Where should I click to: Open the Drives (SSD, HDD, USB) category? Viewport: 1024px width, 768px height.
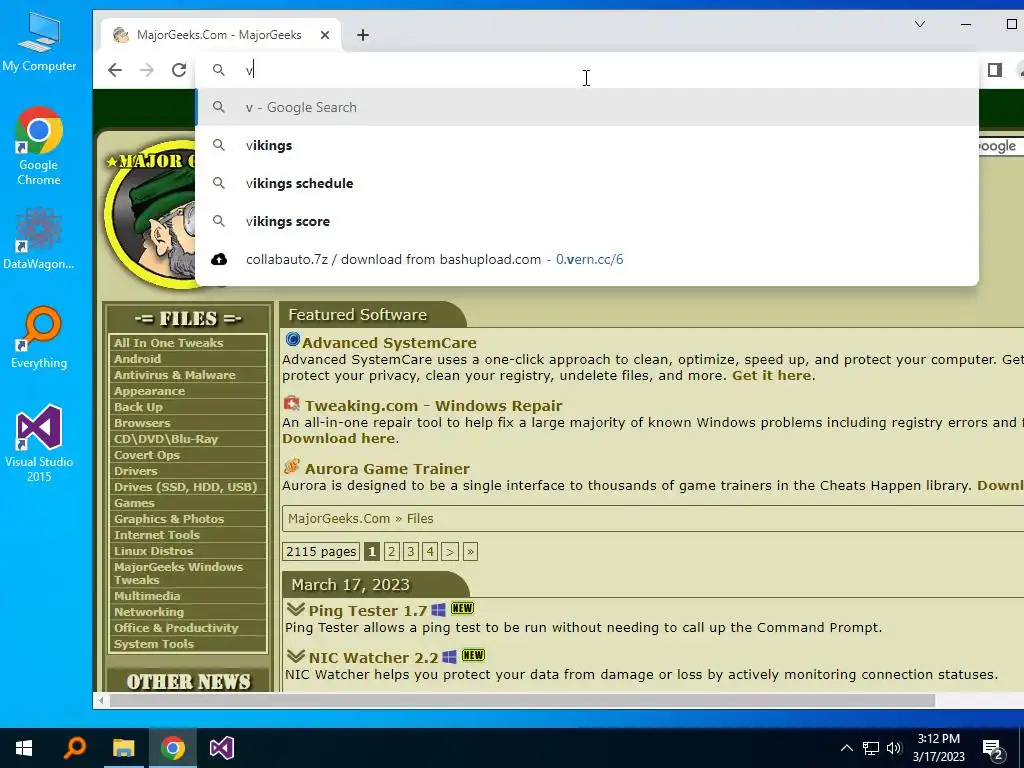pyautogui.click(x=185, y=487)
